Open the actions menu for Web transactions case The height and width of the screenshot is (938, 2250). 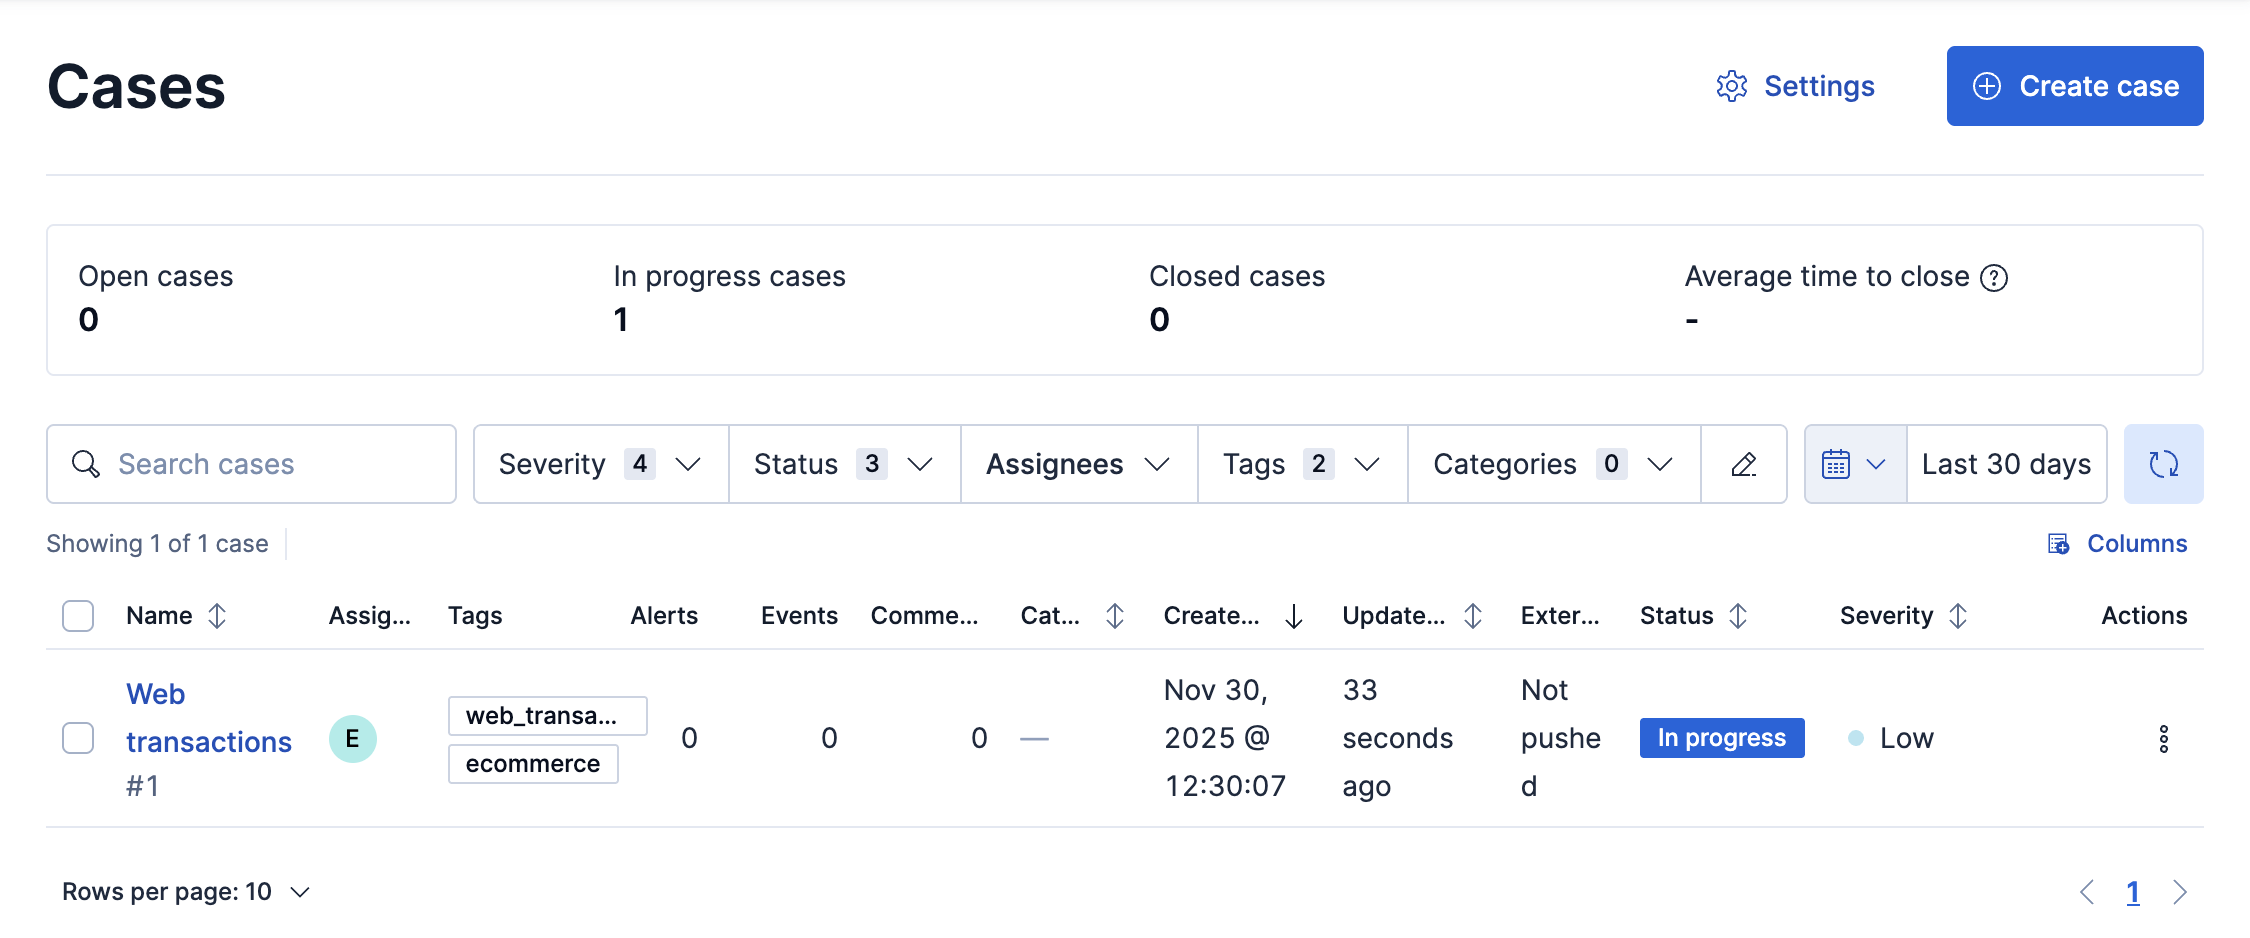[x=2166, y=739]
